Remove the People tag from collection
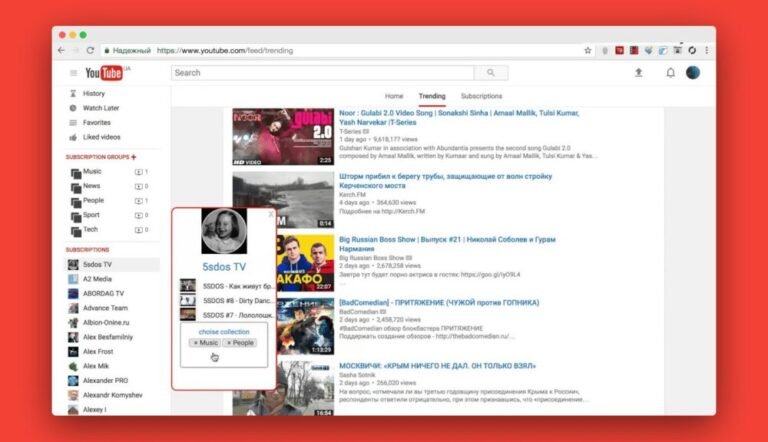Image resolution: width=768 pixels, height=442 pixels. tap(229, 343)
